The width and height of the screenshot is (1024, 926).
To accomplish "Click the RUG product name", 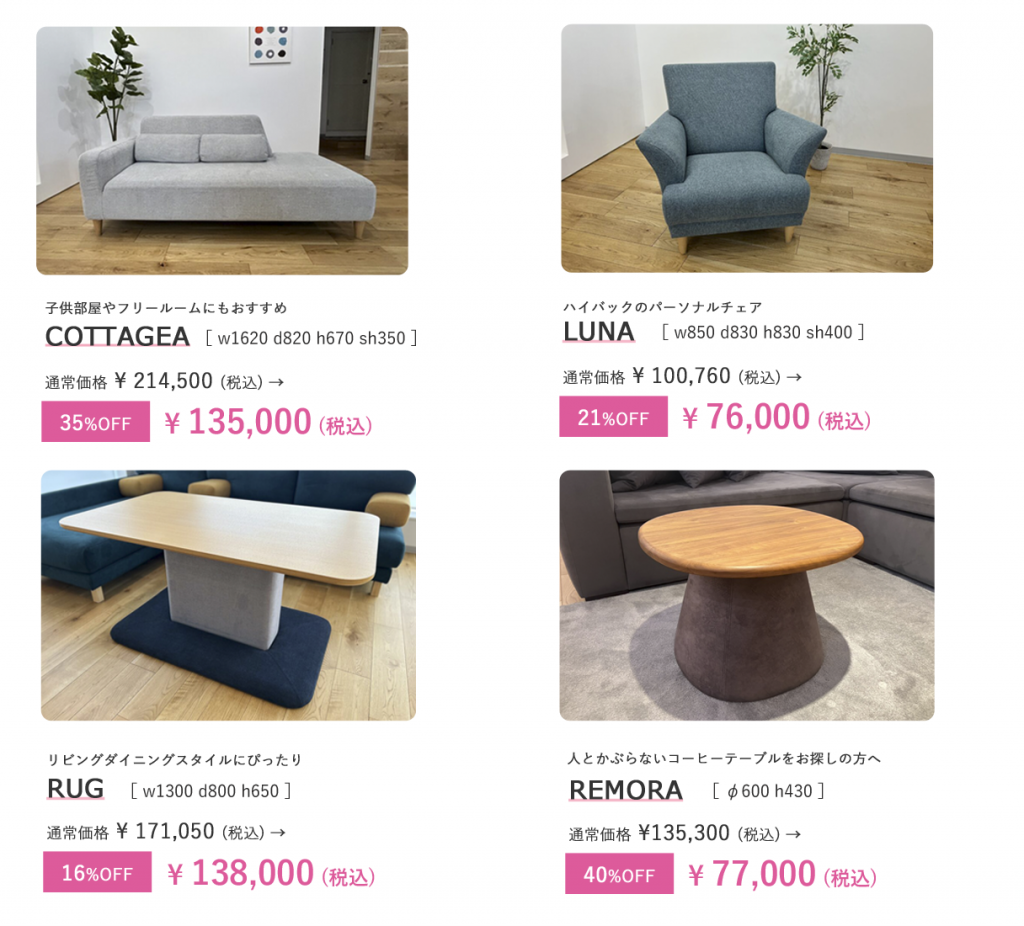I will click(76, 789).
